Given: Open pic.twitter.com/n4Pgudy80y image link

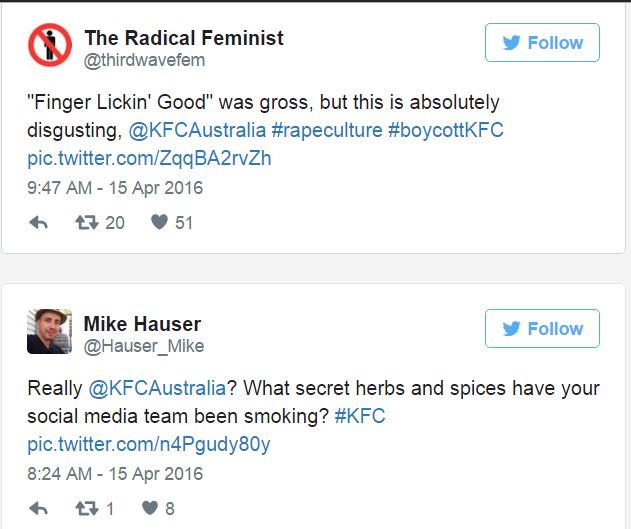Looking at the screenshot, I should coord(149,444).
